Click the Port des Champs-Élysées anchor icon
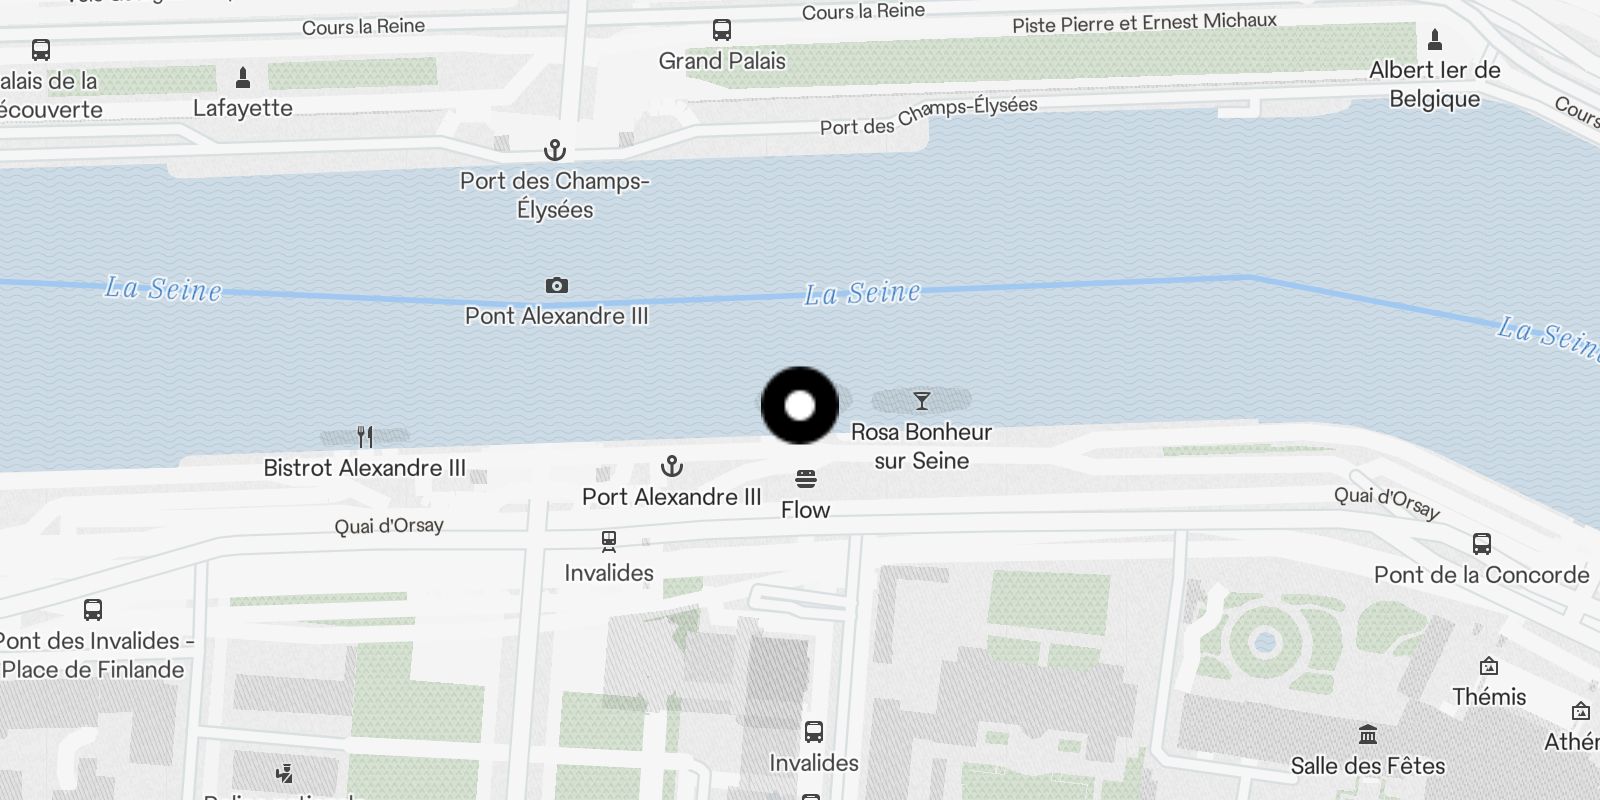The height and width of the screenshot is (800, 1600). click(555, 150)
